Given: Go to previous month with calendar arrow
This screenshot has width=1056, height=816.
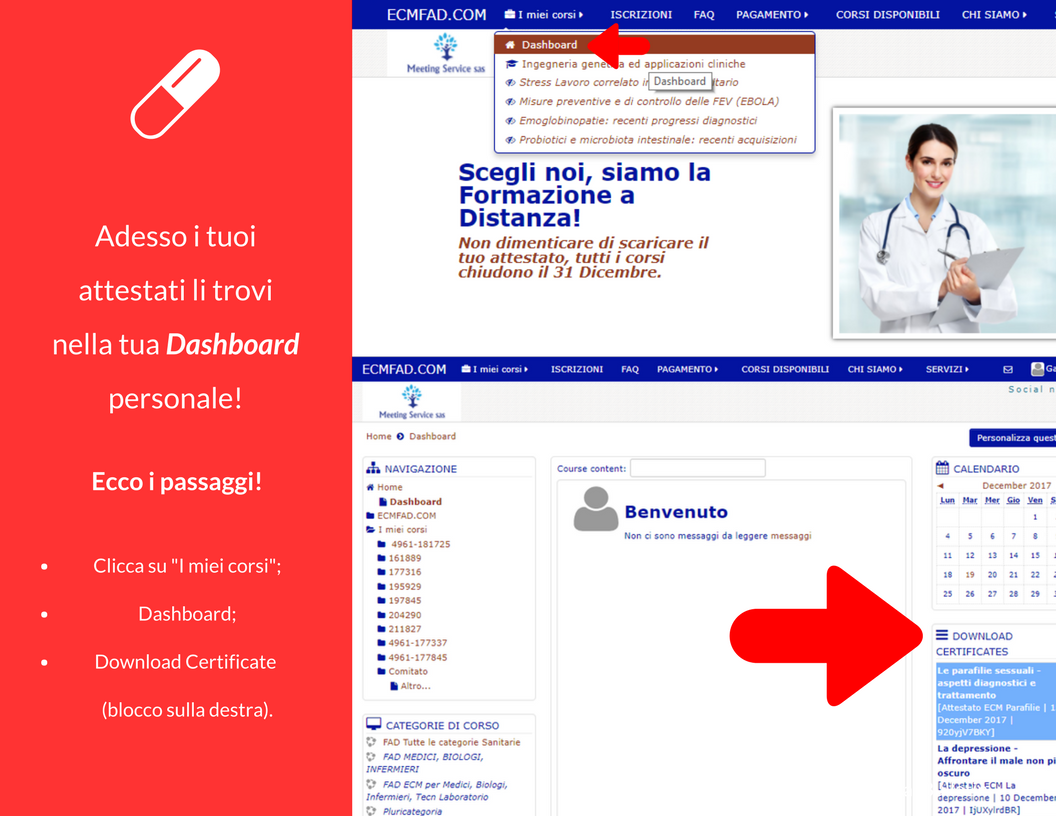Looking at the screenshot, I should pyautogui.click(x=940, y=485).
